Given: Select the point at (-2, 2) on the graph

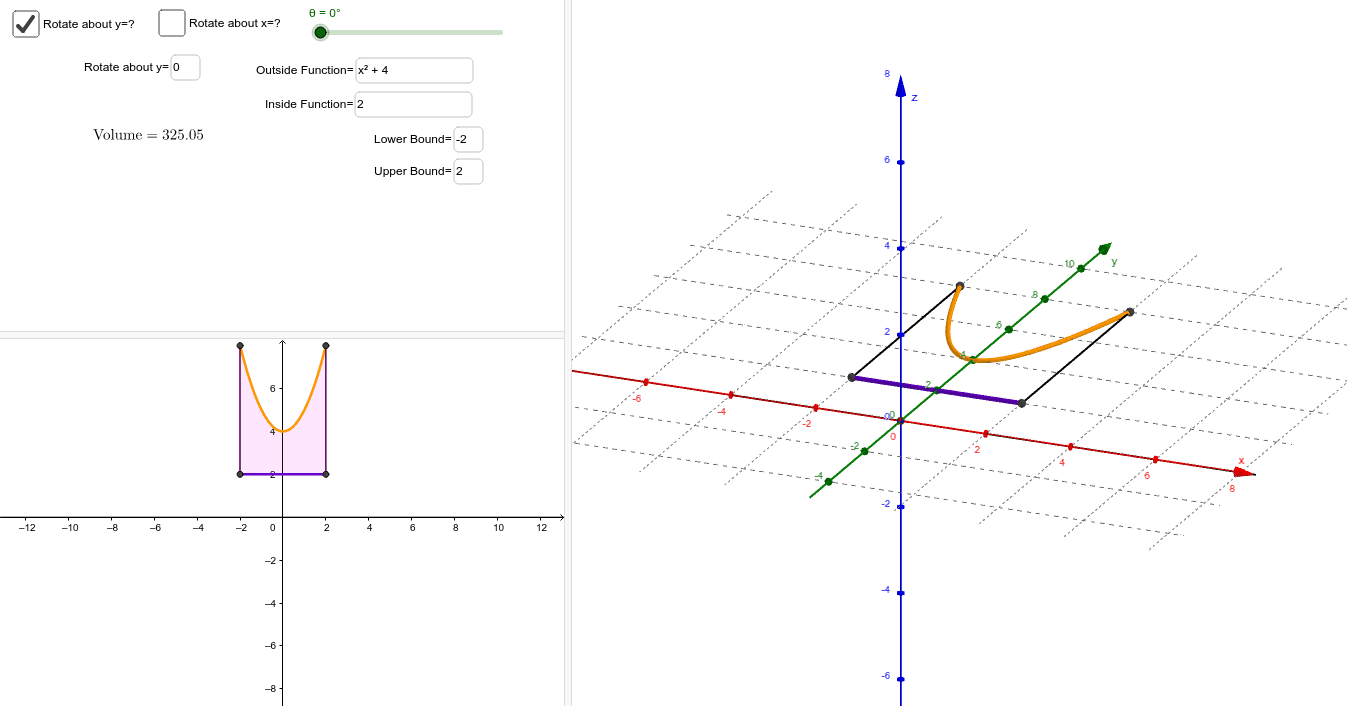Looking at the screenshot, I should [x=239, y=474].
